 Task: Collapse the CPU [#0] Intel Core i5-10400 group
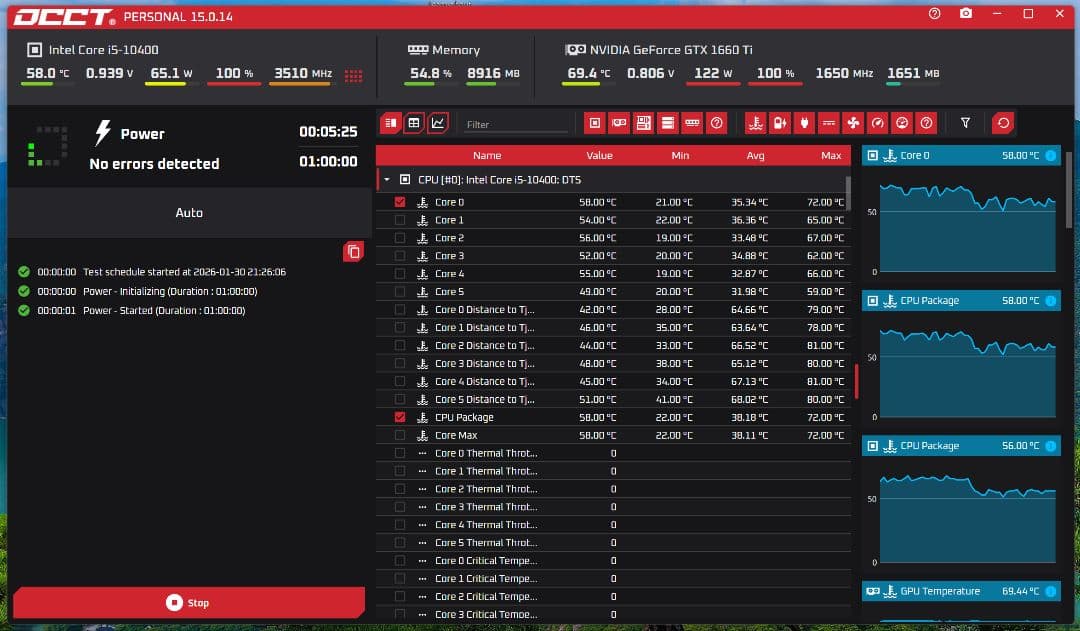click(x=386, y=180)
